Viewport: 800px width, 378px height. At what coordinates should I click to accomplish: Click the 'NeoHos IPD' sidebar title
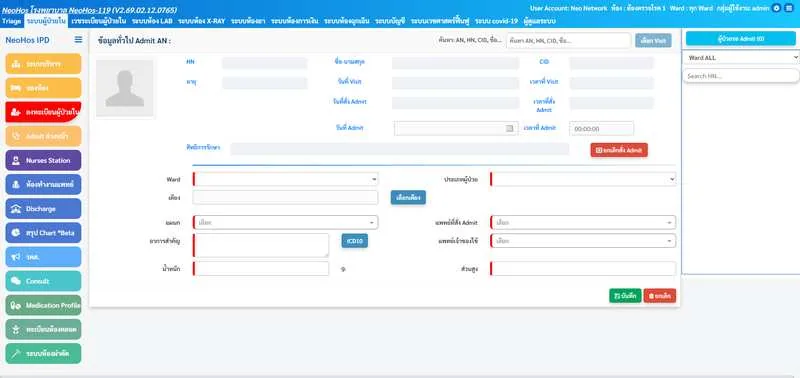pos(28,40)
